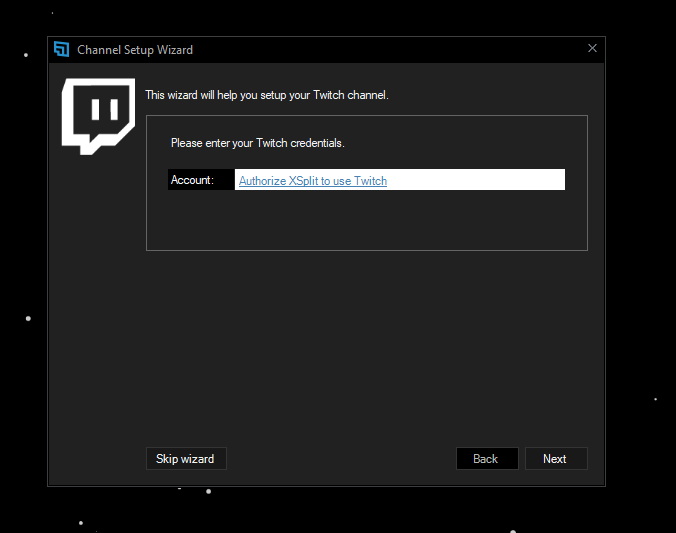
Task: Click the XSplit logo in the title bar
Action: pos(61,49)
